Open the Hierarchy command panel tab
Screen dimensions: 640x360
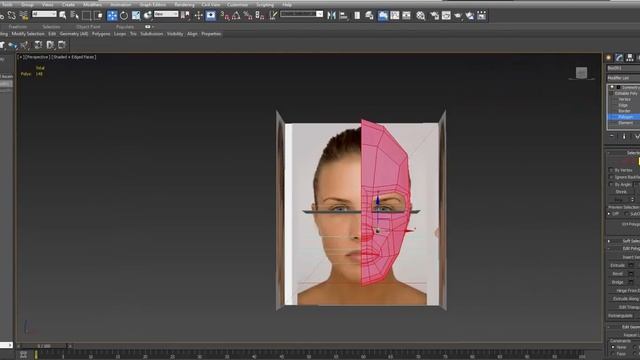click(x=630, y=58)
